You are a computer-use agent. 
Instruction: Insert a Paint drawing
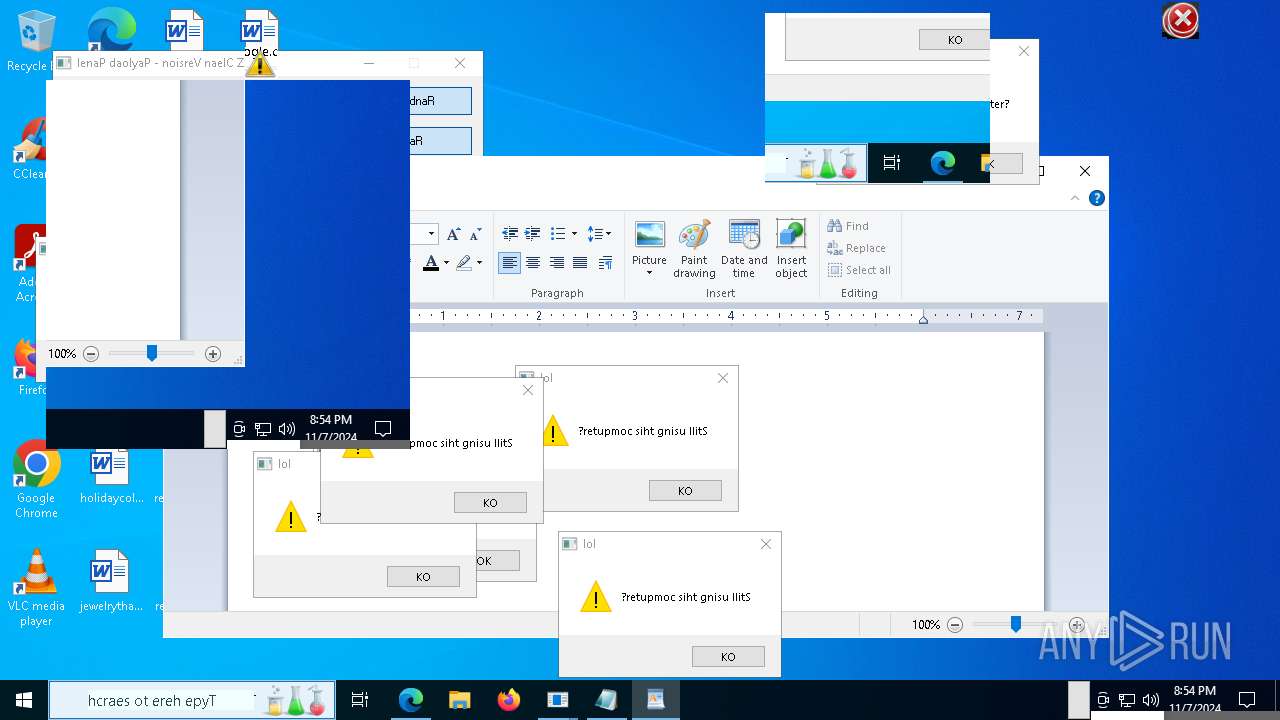point(694,249)
